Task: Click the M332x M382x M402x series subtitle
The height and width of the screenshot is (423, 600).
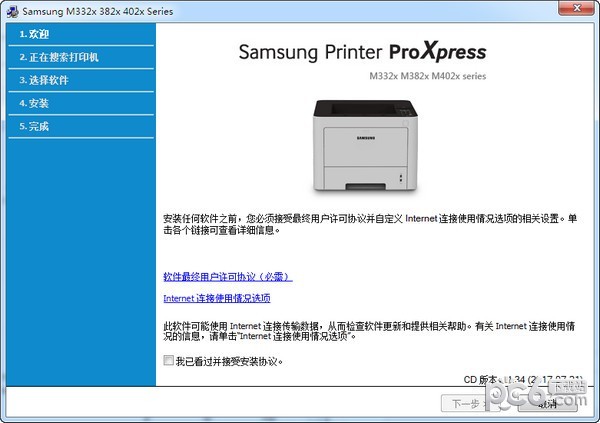Action: tap(427, 76)
